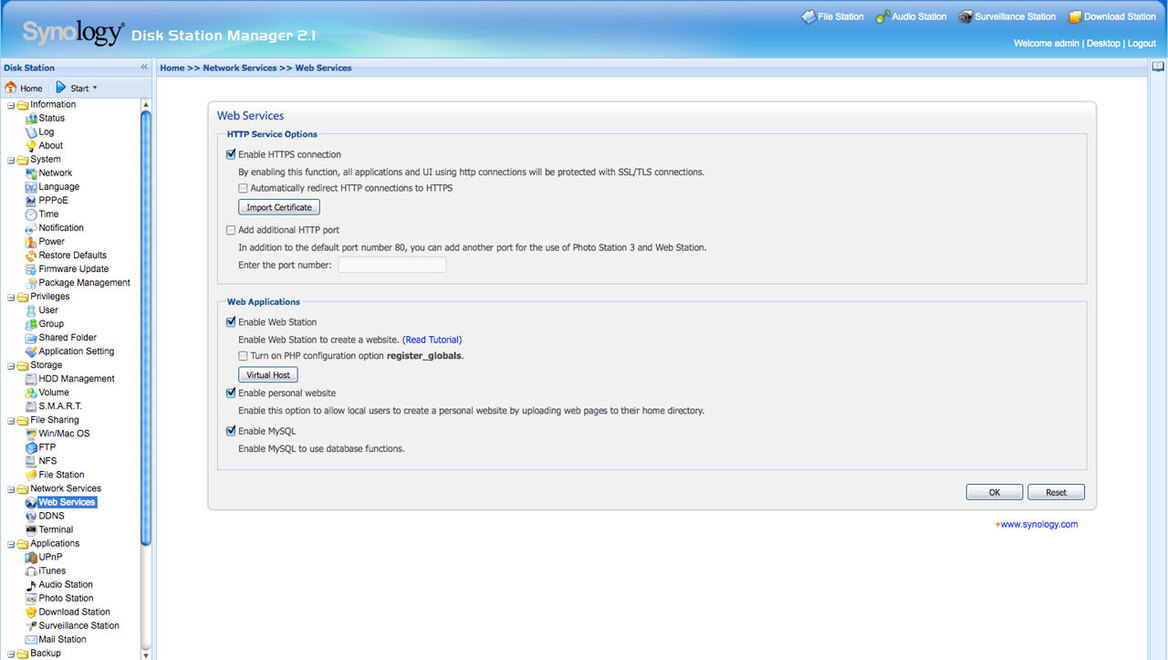
Task: Click Network Services in breadcrumb
Action: [x=239, y=68]
